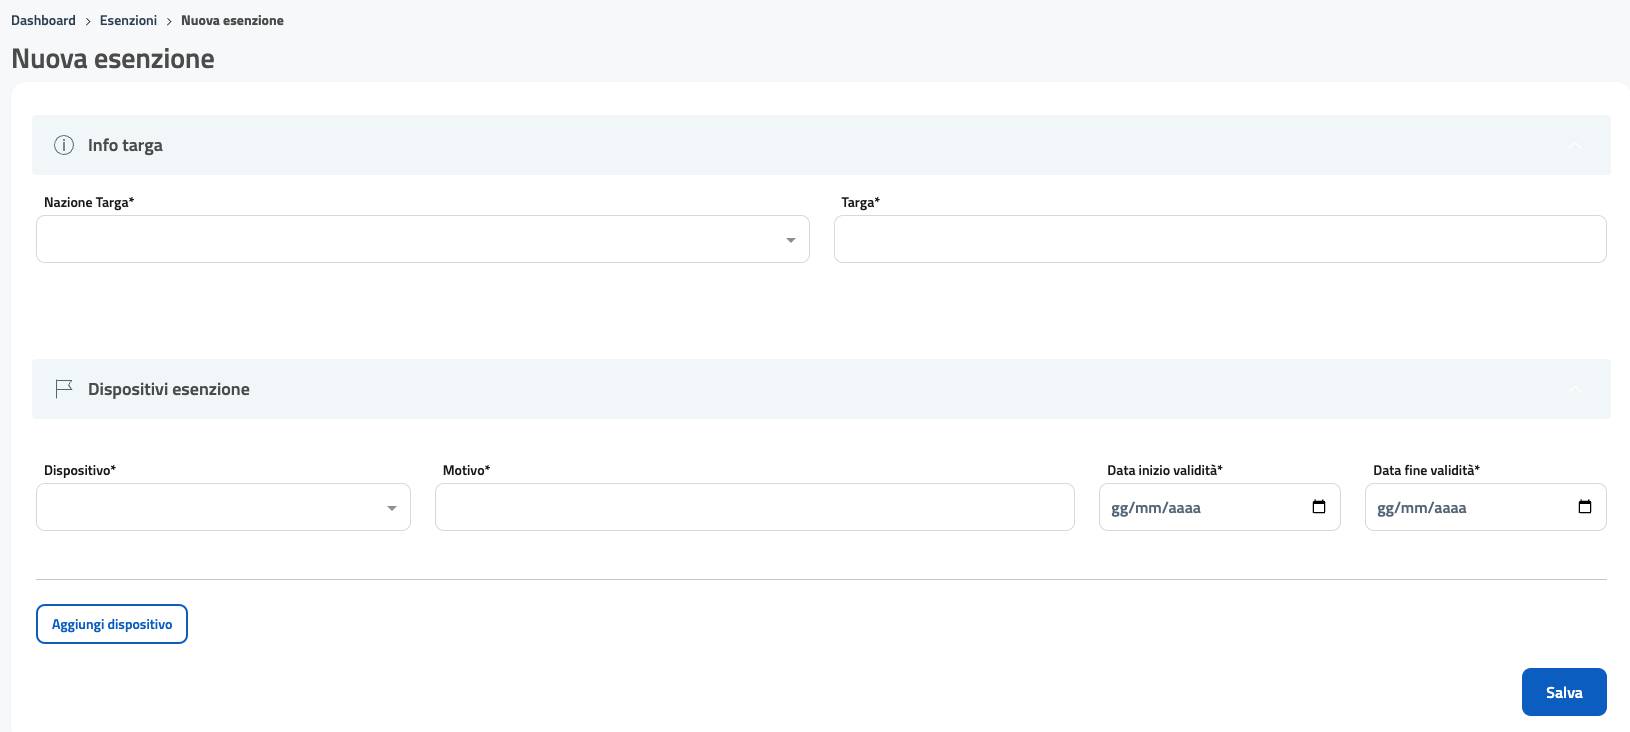Open the Dispositivo dropdown
The image size is (1630, 732).
click(223, 507)
